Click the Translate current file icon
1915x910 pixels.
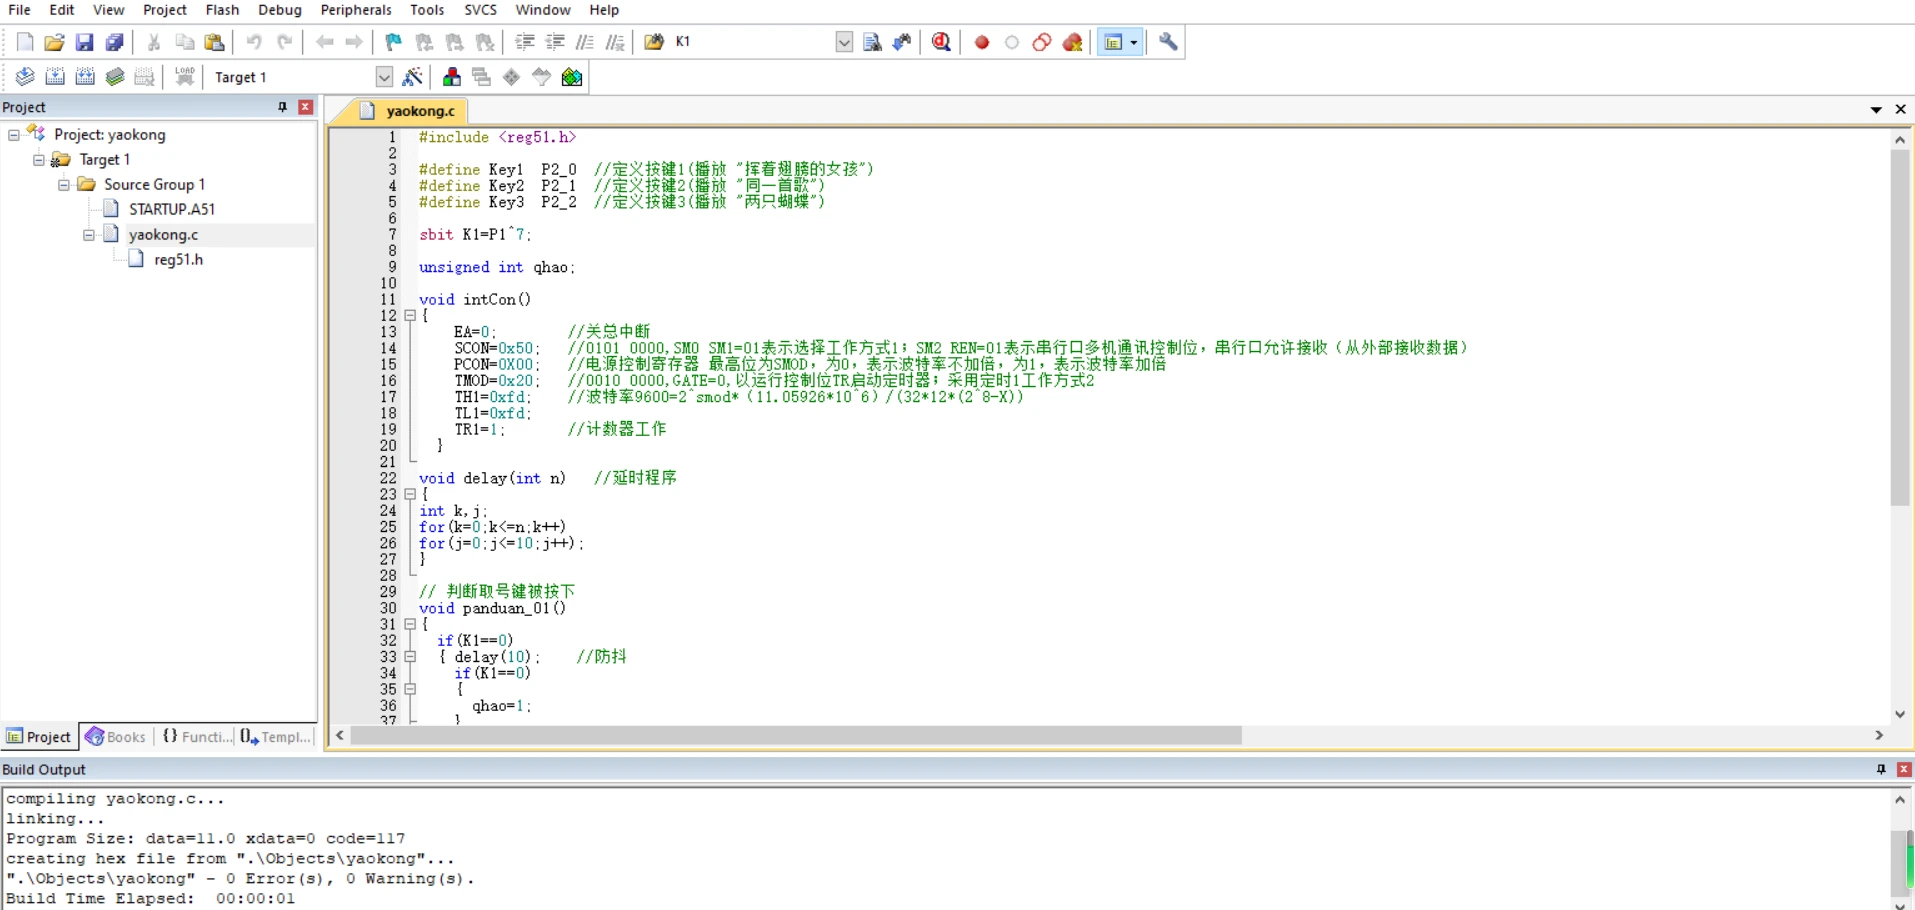point(25,77)
